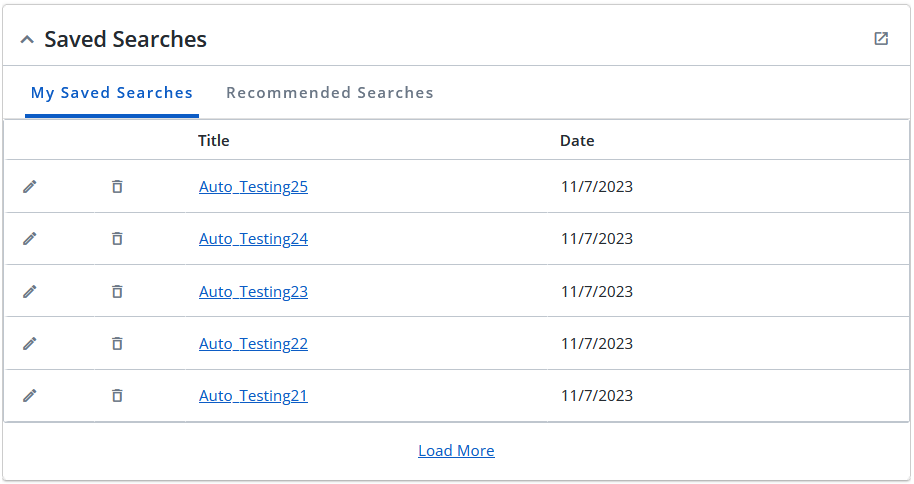The height and width of the screenshot is (484, 914).
Task: Delete the Auto_Testing21 saved search
Action: (117, 395)
